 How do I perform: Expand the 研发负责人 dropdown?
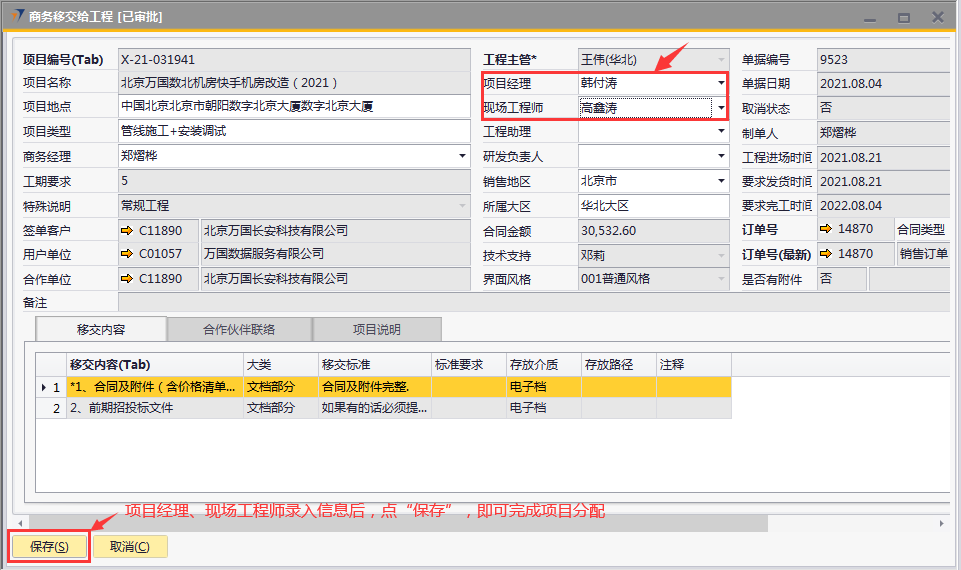pos(720,157)
